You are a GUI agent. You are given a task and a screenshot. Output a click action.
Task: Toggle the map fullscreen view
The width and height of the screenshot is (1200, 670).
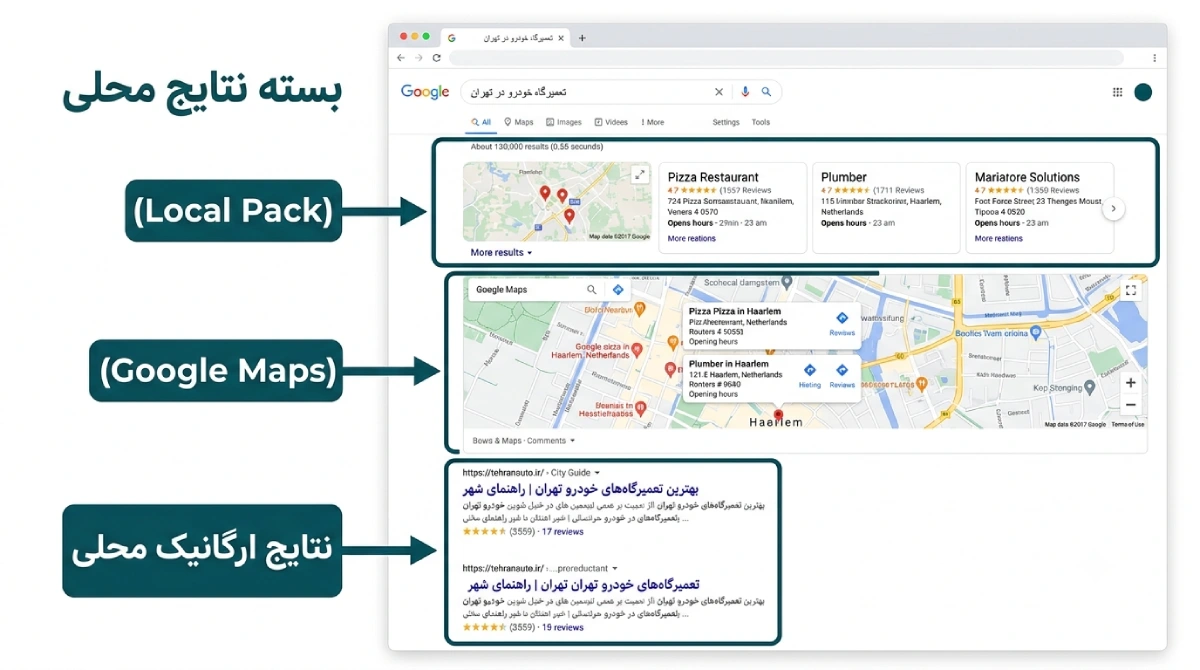1131,290
